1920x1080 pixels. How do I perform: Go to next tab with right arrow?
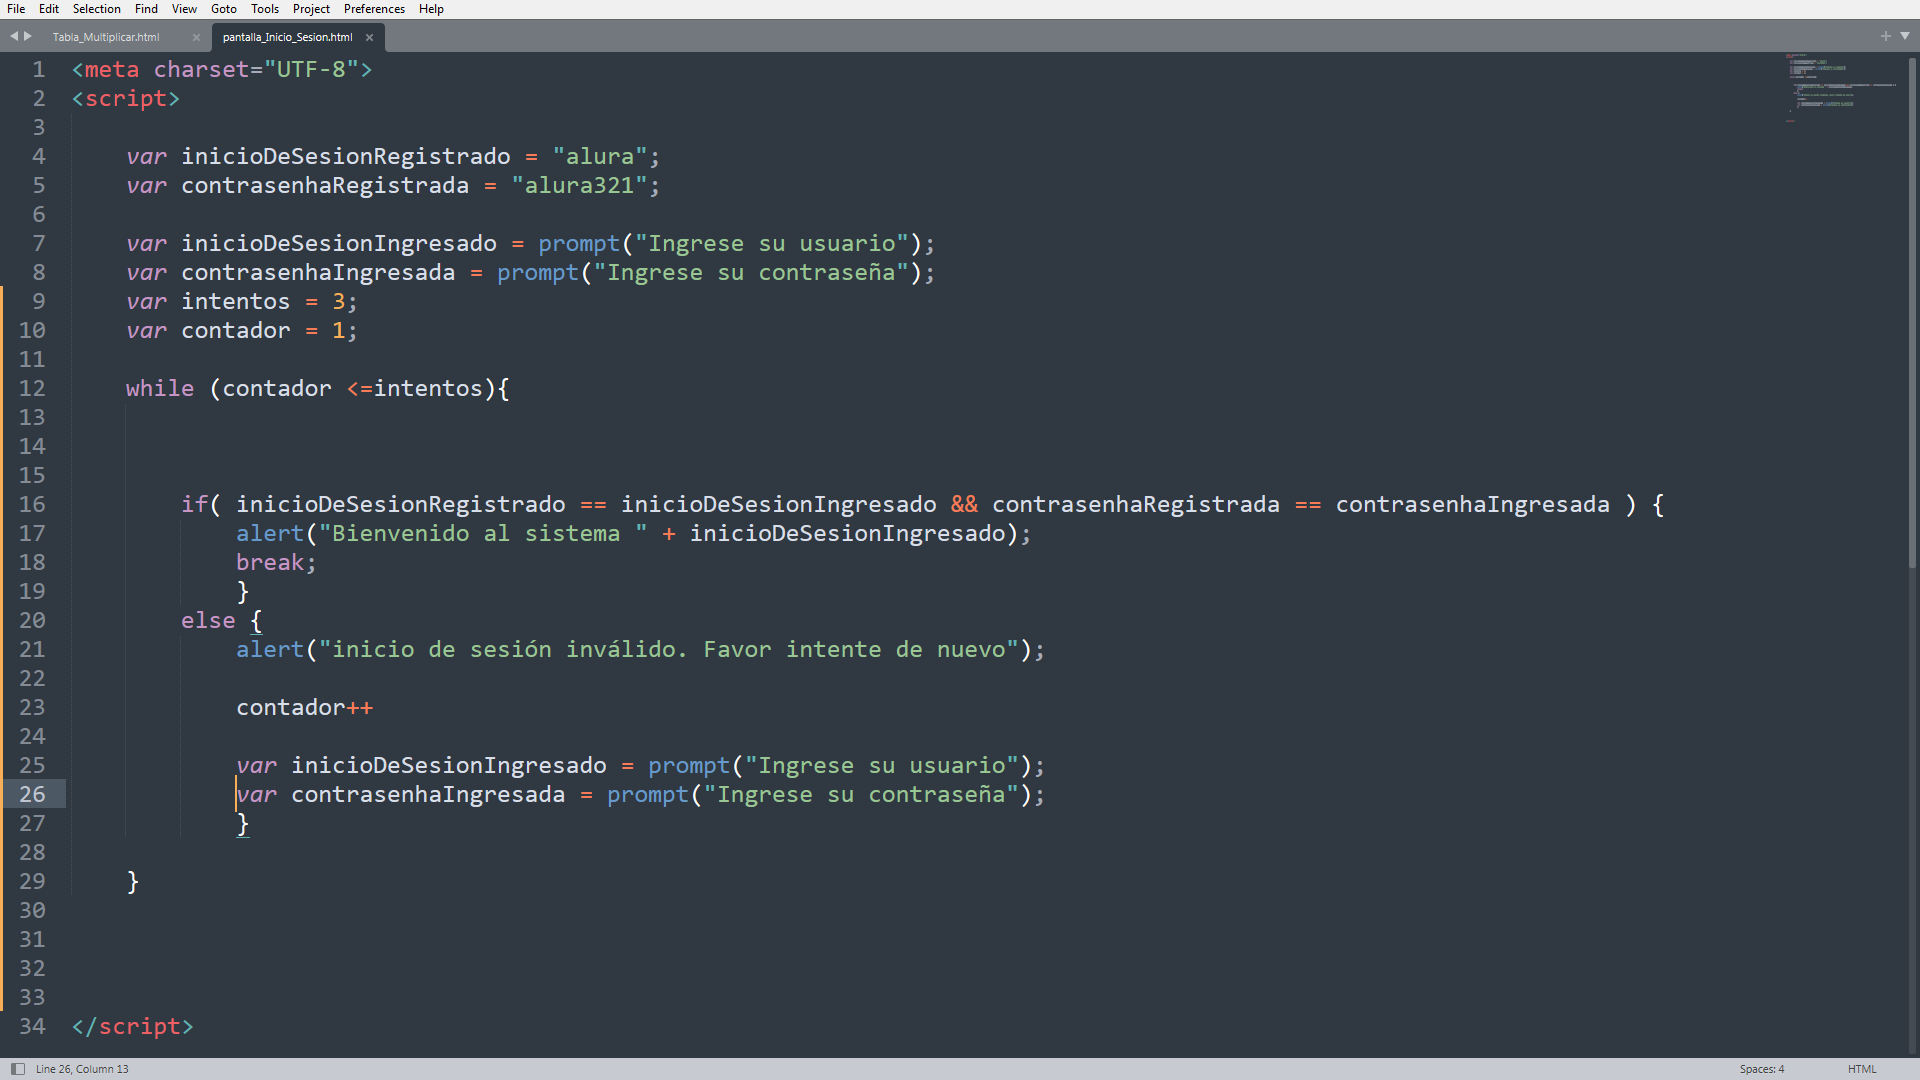[28, 36]
